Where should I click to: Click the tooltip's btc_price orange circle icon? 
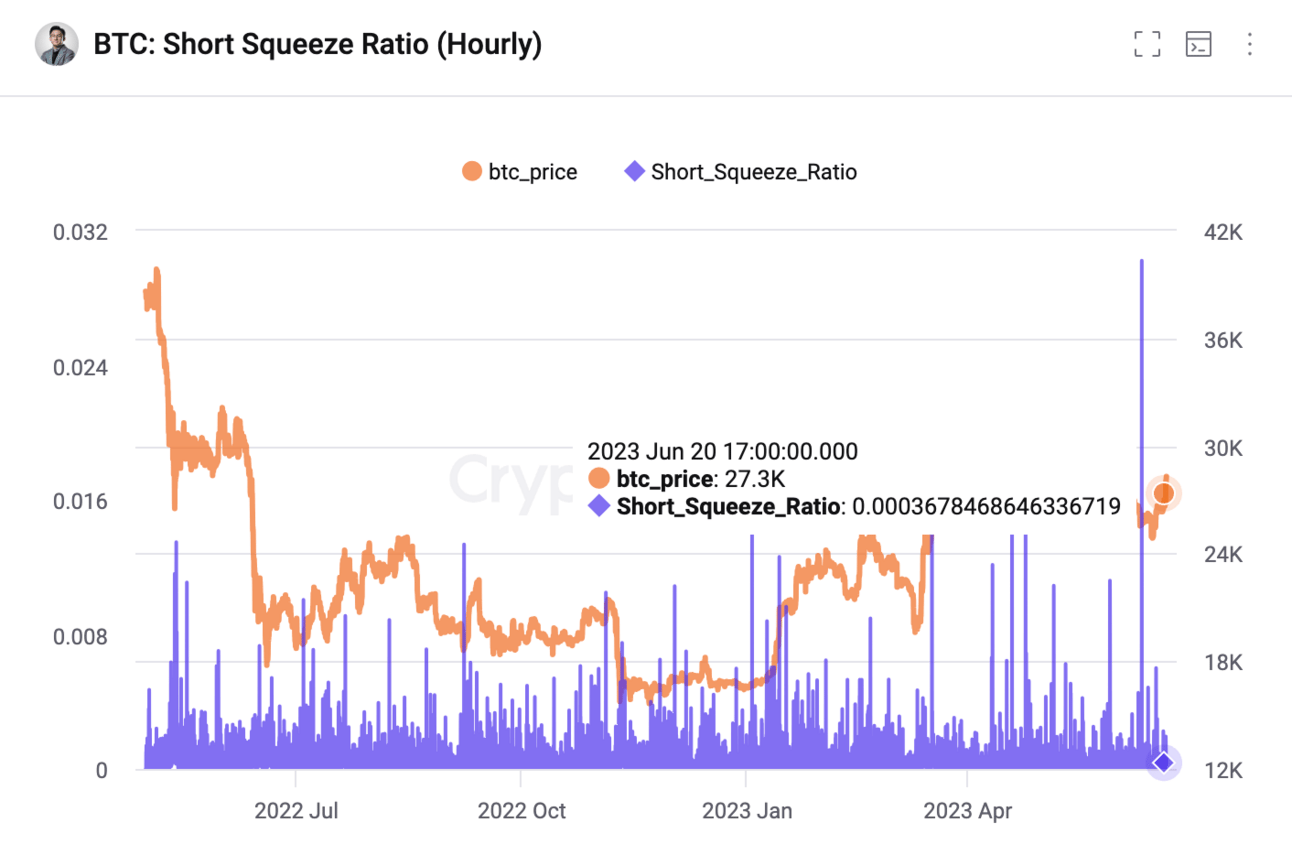599,478
